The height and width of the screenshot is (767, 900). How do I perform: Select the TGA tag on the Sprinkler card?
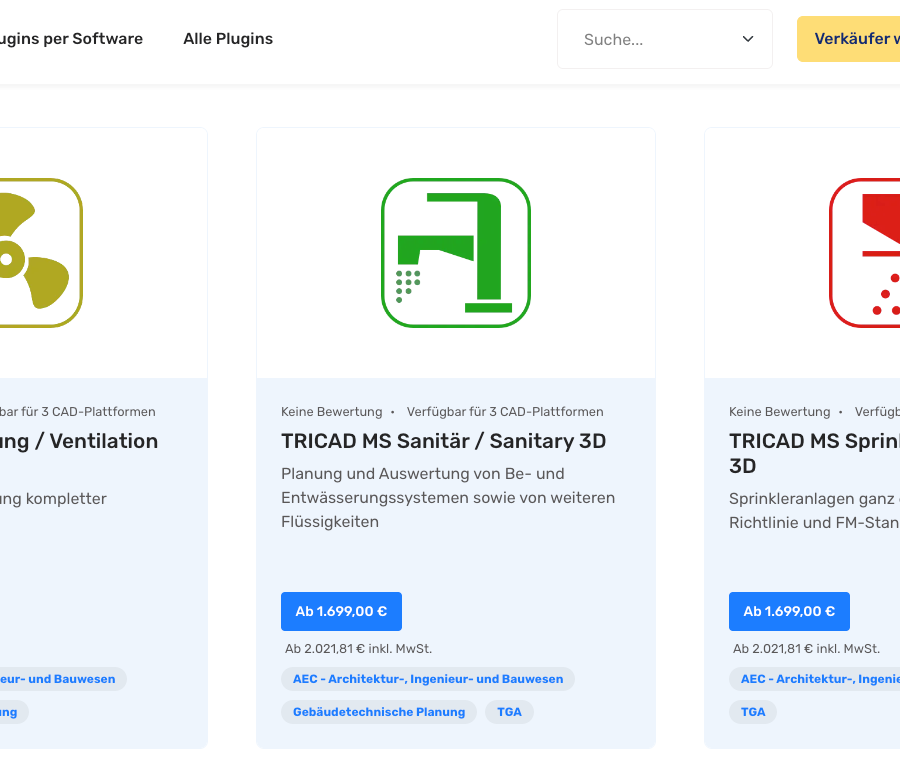coord(753,712)
